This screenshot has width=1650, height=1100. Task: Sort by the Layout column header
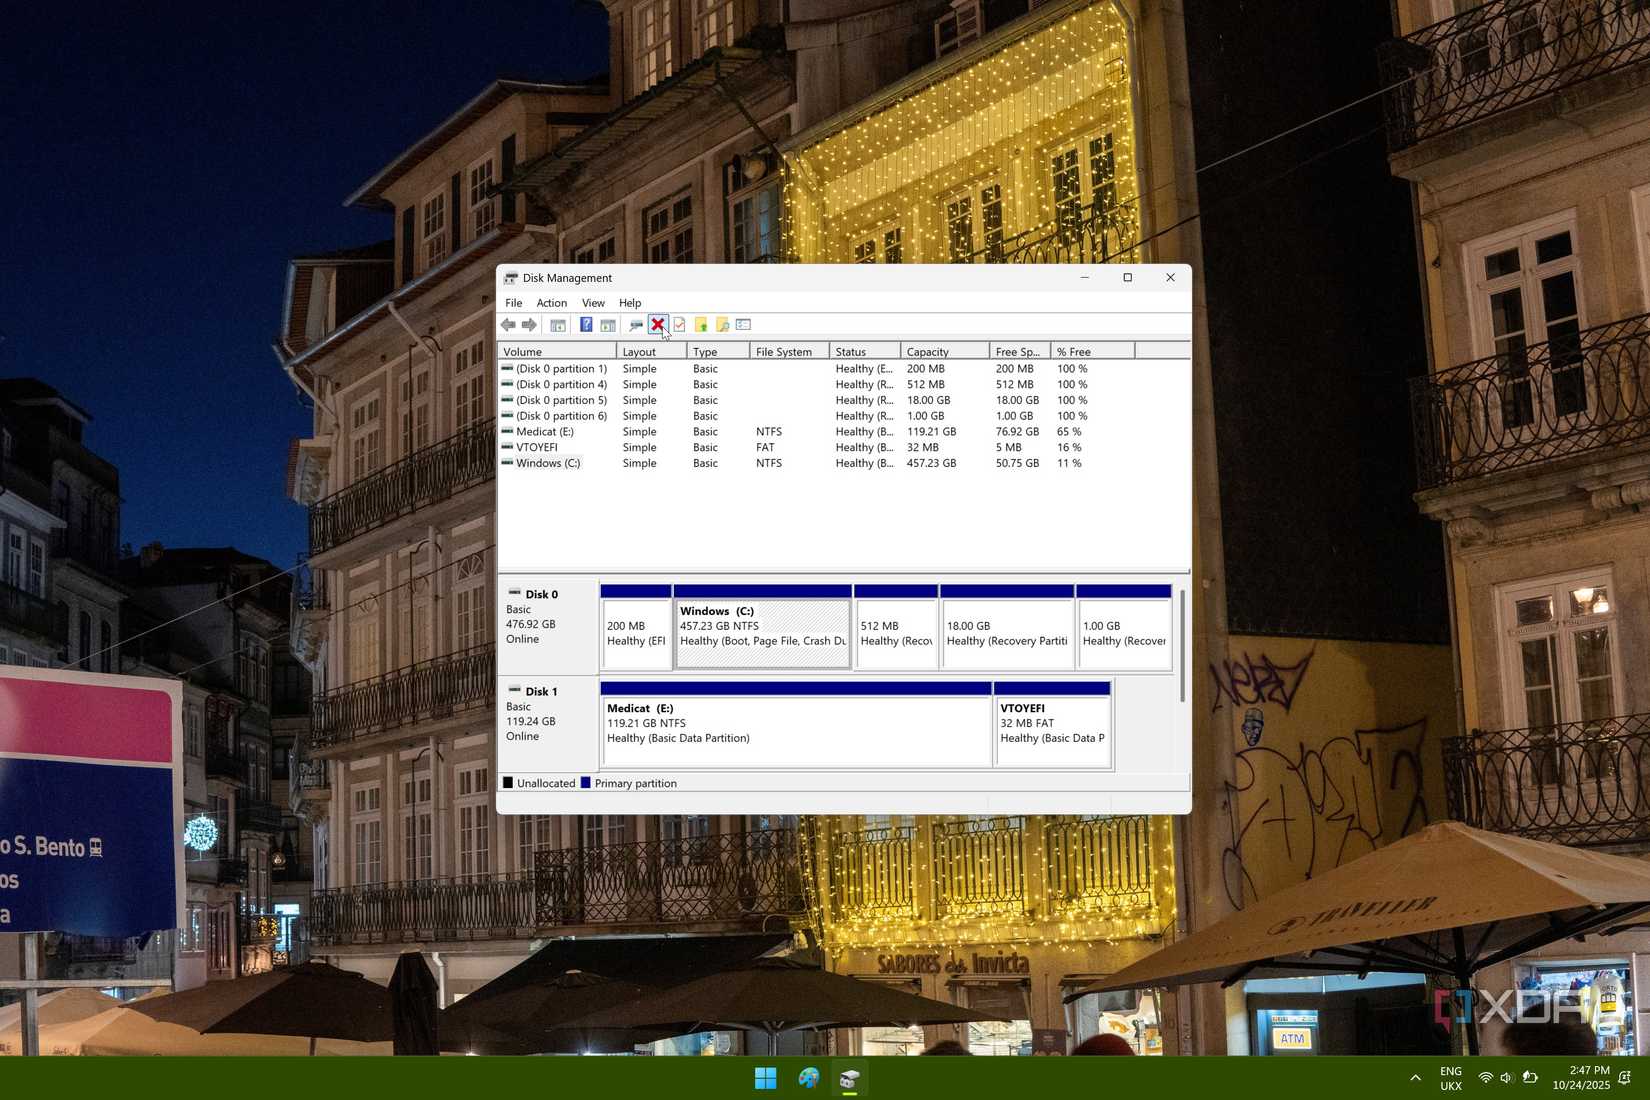click(x=652, y=352)
